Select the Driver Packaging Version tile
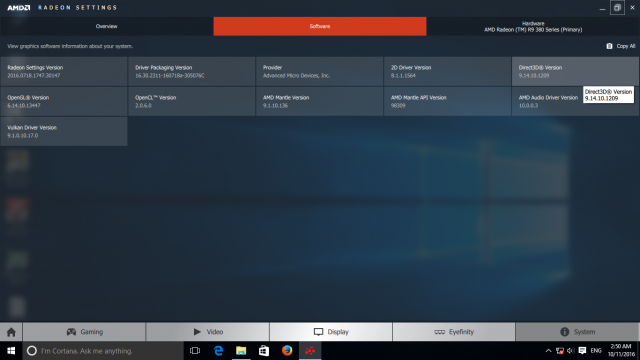This screenshot has height=360, width=640. (x=191, y=71)
